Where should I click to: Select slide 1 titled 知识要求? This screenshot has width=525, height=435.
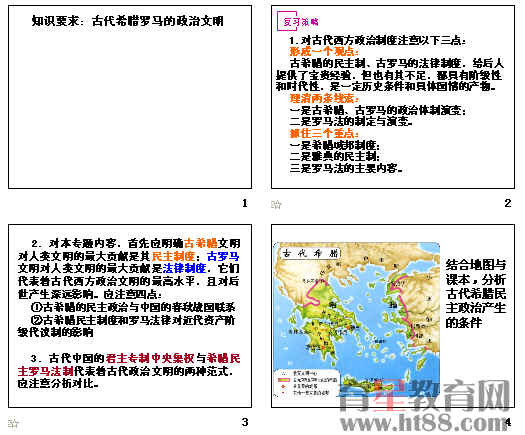[x=130, y=97]
